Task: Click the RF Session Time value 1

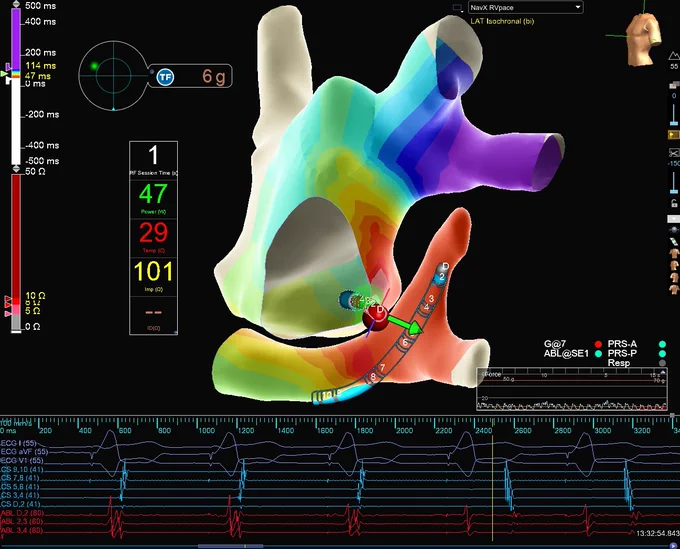Action: (154, 155)
